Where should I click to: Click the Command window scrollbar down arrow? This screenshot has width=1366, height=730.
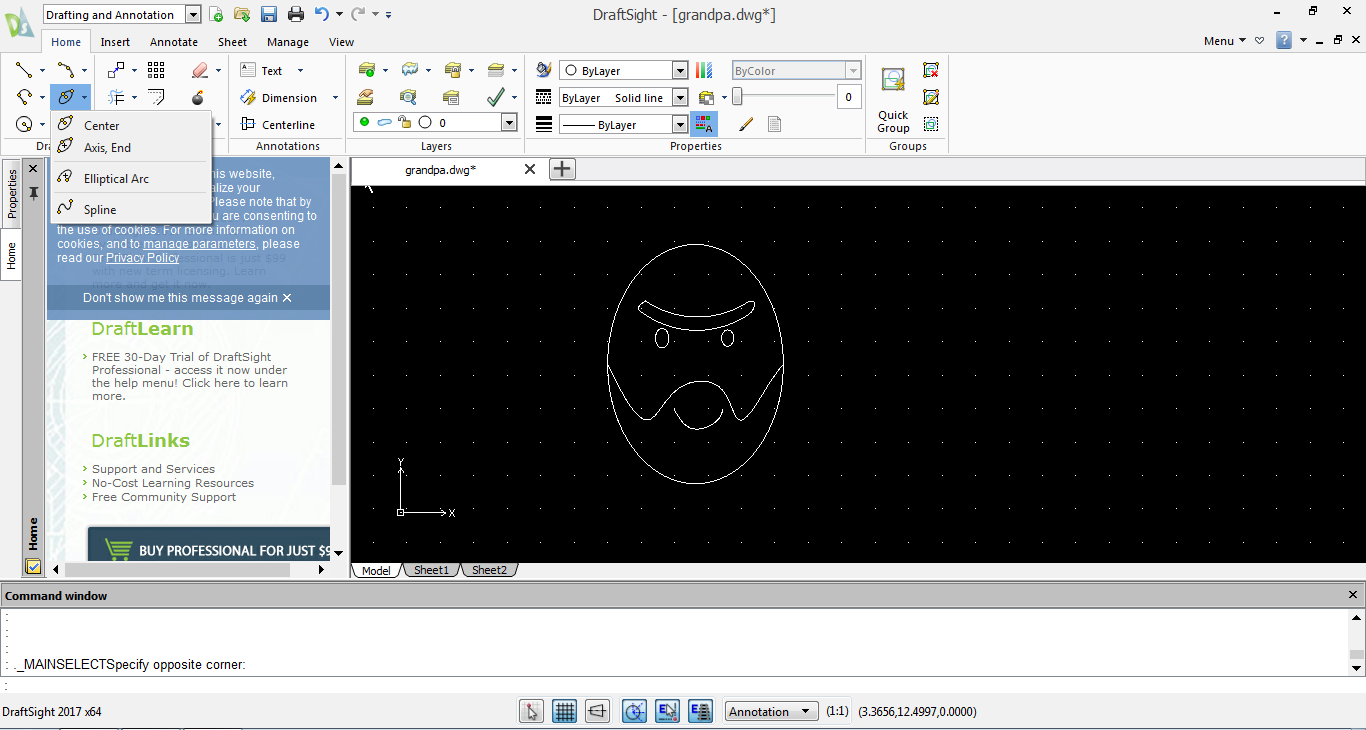1357,666
